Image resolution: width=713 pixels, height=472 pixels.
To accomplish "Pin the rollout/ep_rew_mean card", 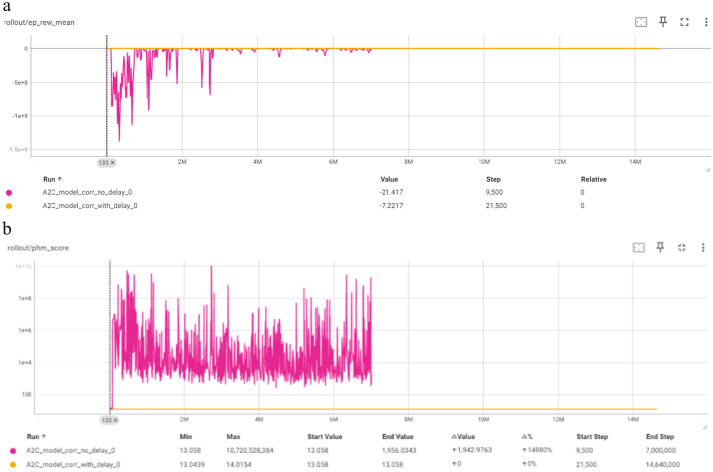I will (x=663, y=22).
